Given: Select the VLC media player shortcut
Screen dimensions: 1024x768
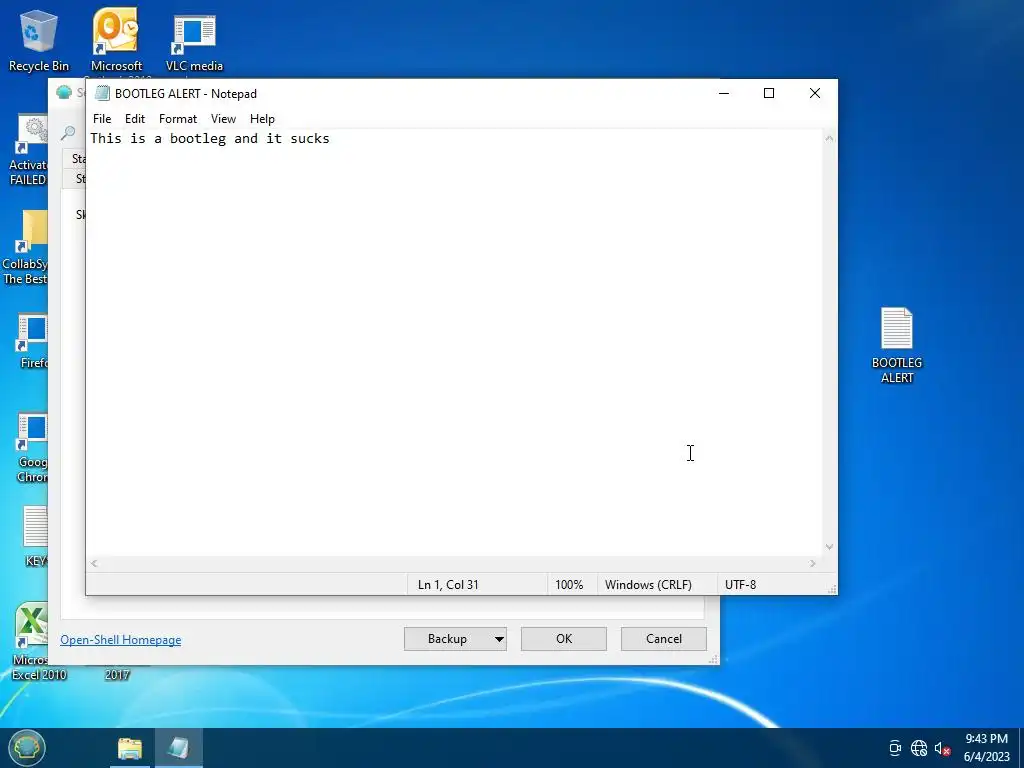Looking at the screenshot, I should 194,40.
